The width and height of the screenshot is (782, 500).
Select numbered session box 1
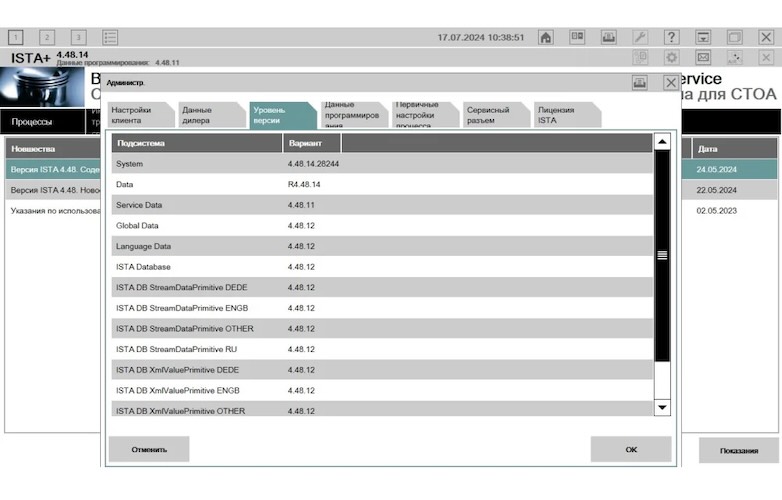click(16, 37)
